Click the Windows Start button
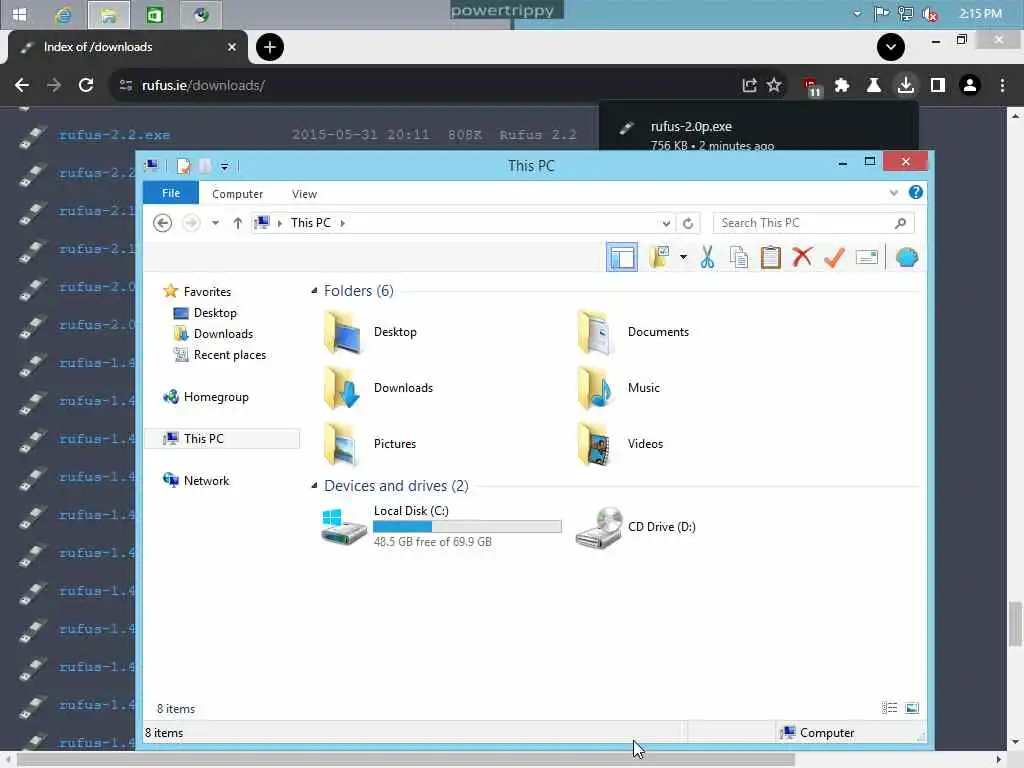Image resolution: width=1024 pixels, height=768 pixels. [20, 14]
